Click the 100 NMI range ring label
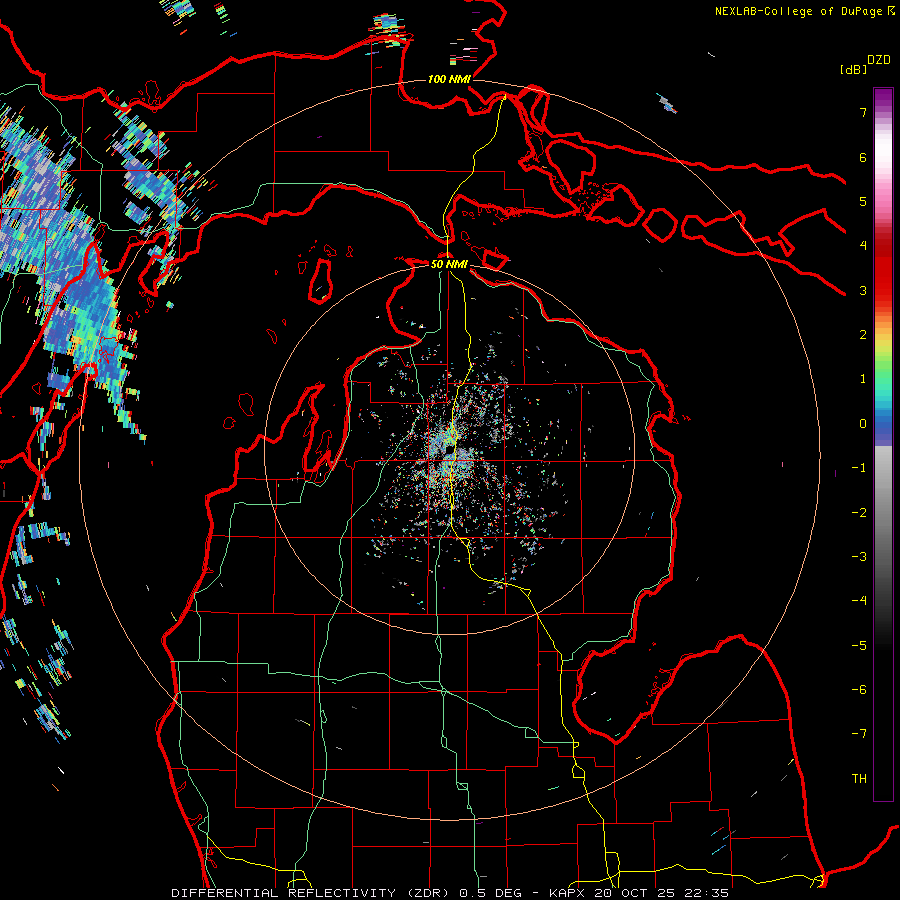This screenshot has height=900, width=900. 449,79
